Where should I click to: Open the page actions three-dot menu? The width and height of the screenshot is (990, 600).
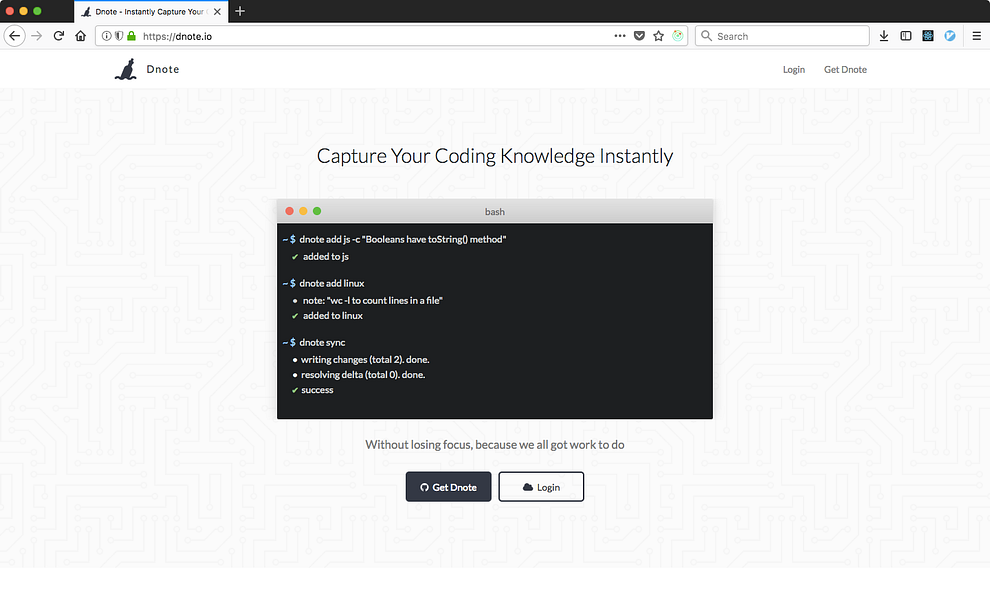[620, 36]
